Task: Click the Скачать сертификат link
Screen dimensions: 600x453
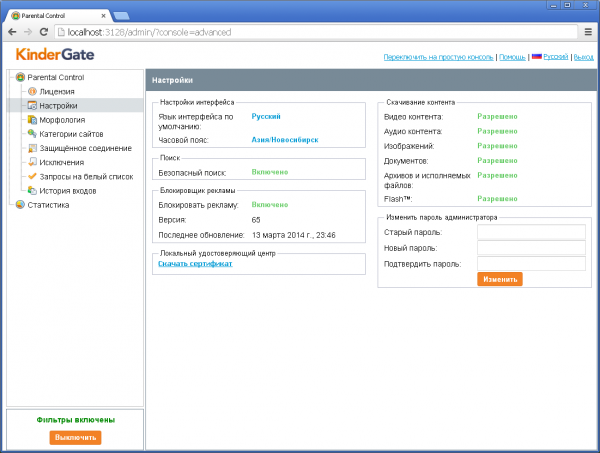Action: click(195, 263)
